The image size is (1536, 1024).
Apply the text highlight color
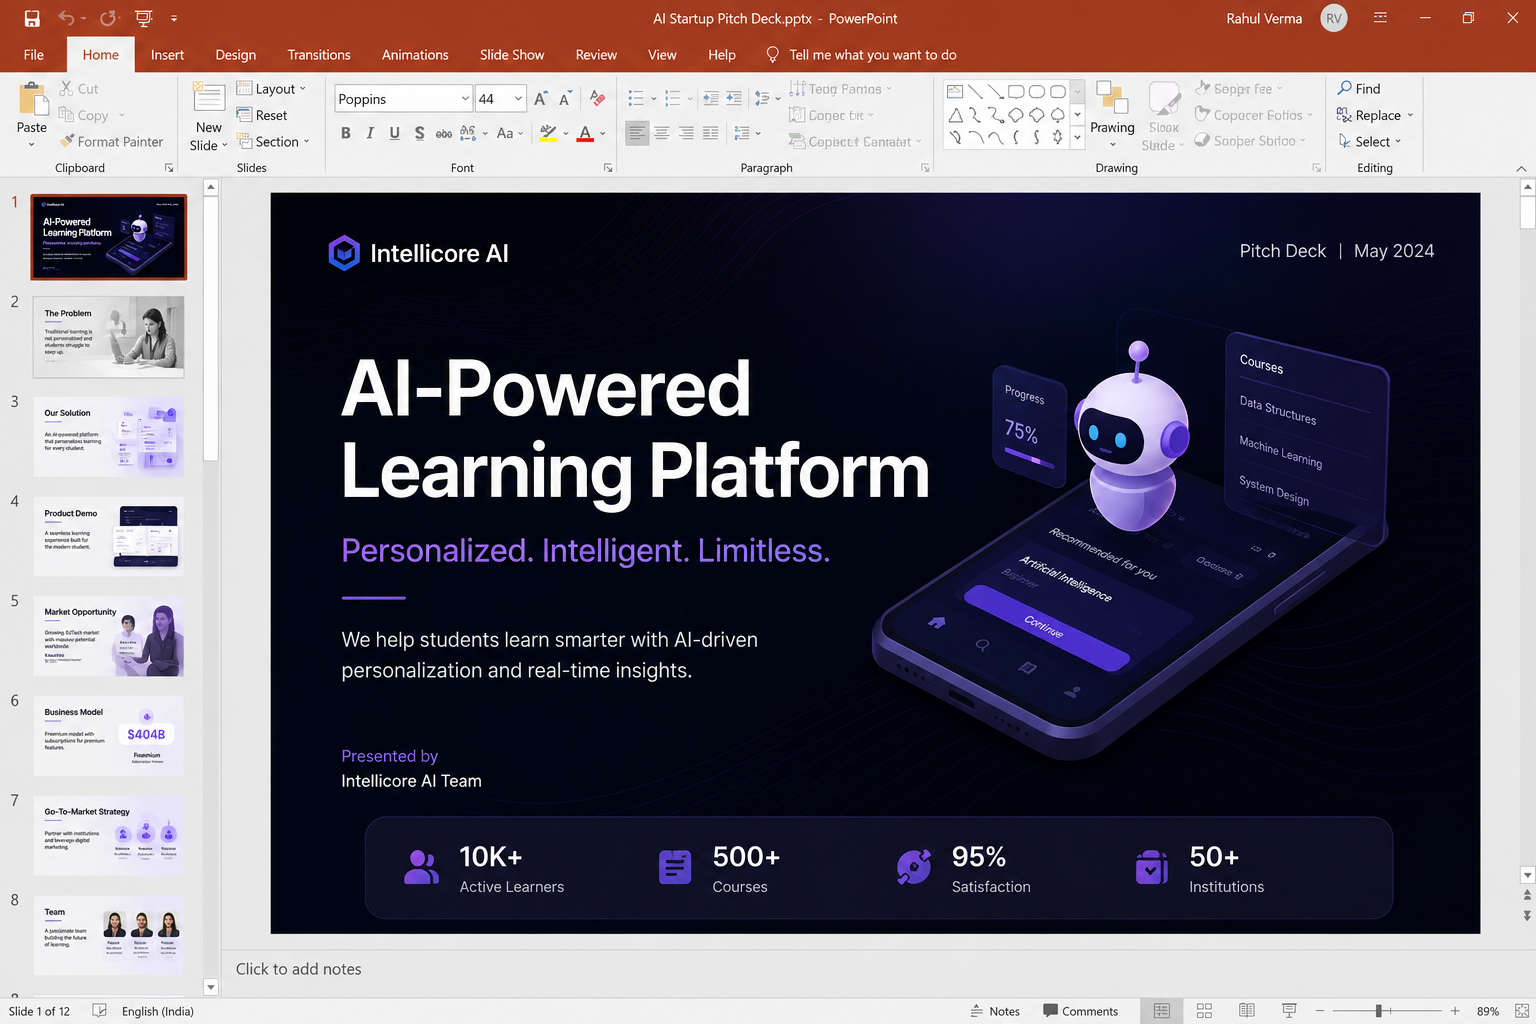(x=548, y=133)
